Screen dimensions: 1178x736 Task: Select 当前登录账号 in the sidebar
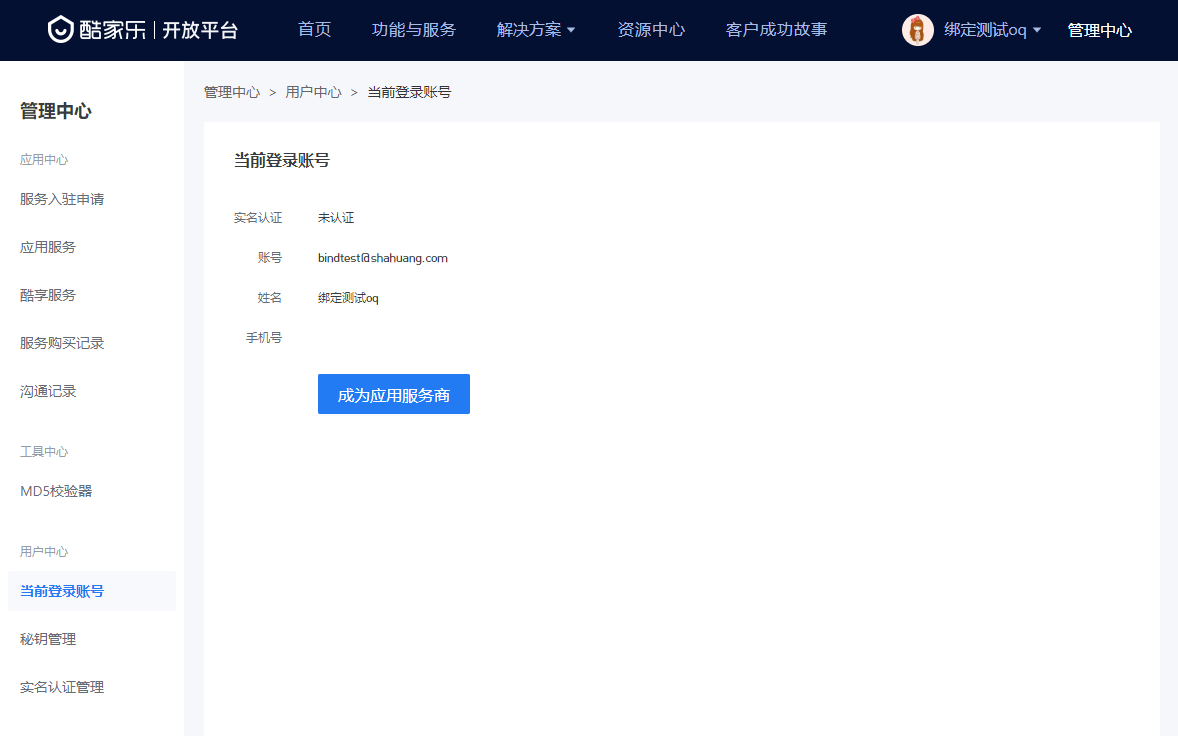pos(62,591)
